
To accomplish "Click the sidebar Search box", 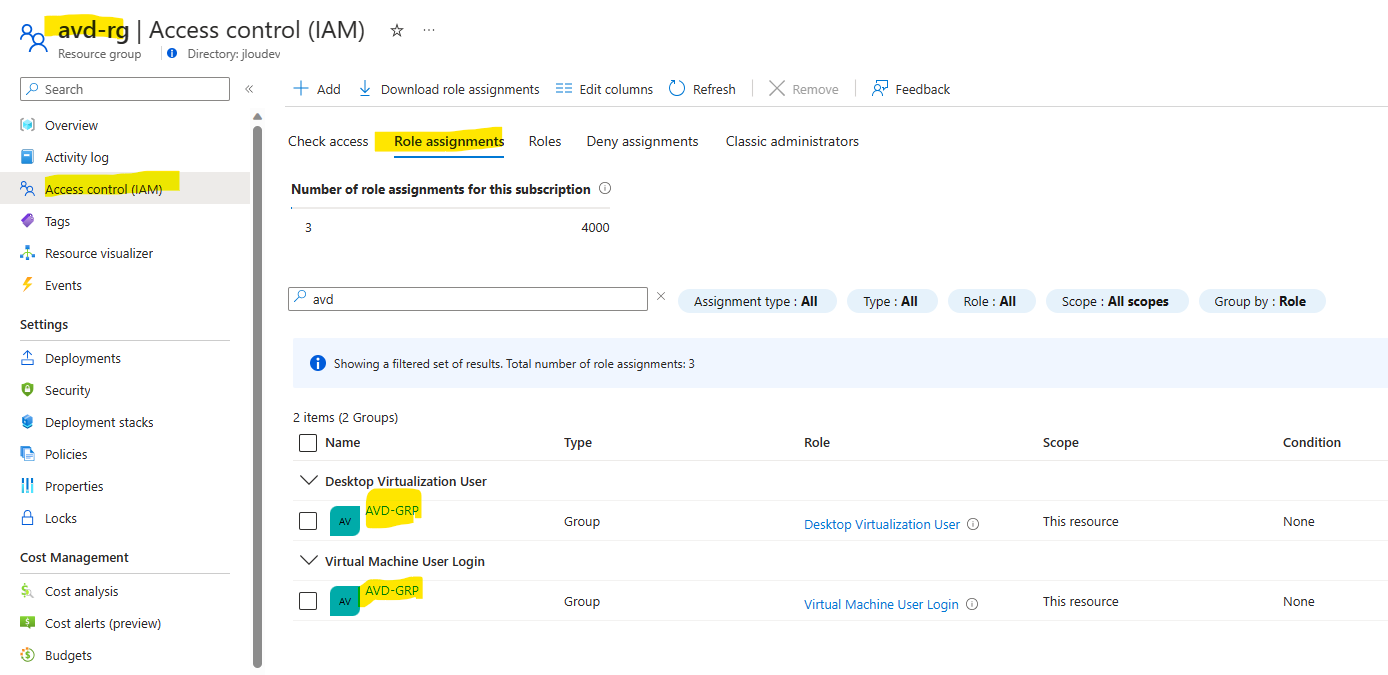I will pos(125,89).
